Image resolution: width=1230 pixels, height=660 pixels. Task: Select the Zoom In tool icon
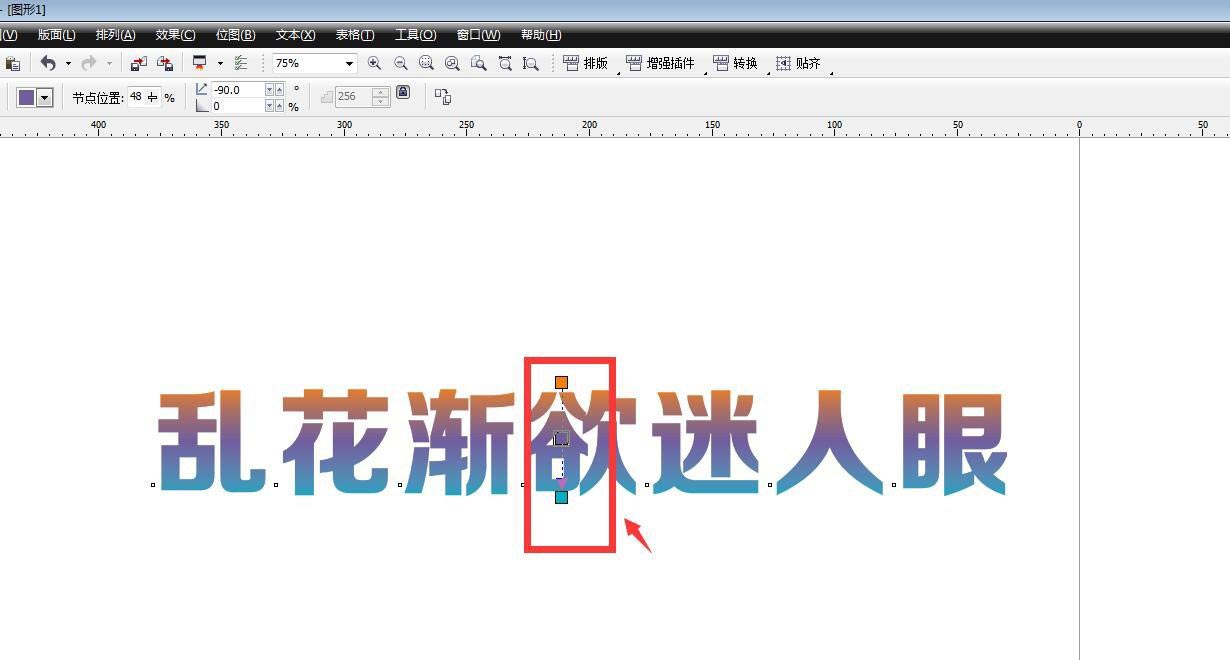pos(374,62)
